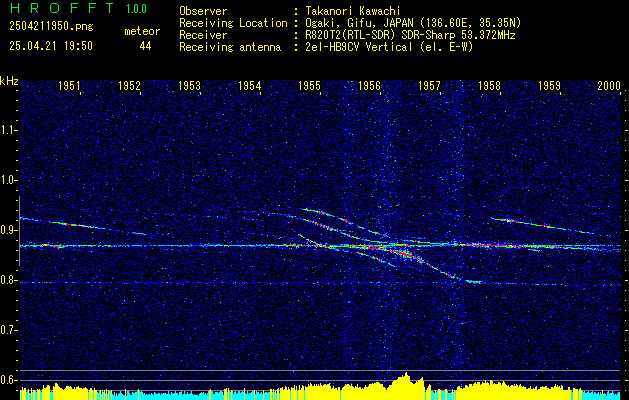629x400 pixels.
Task: Click the Observer label
Action: [x=203, y=11]
